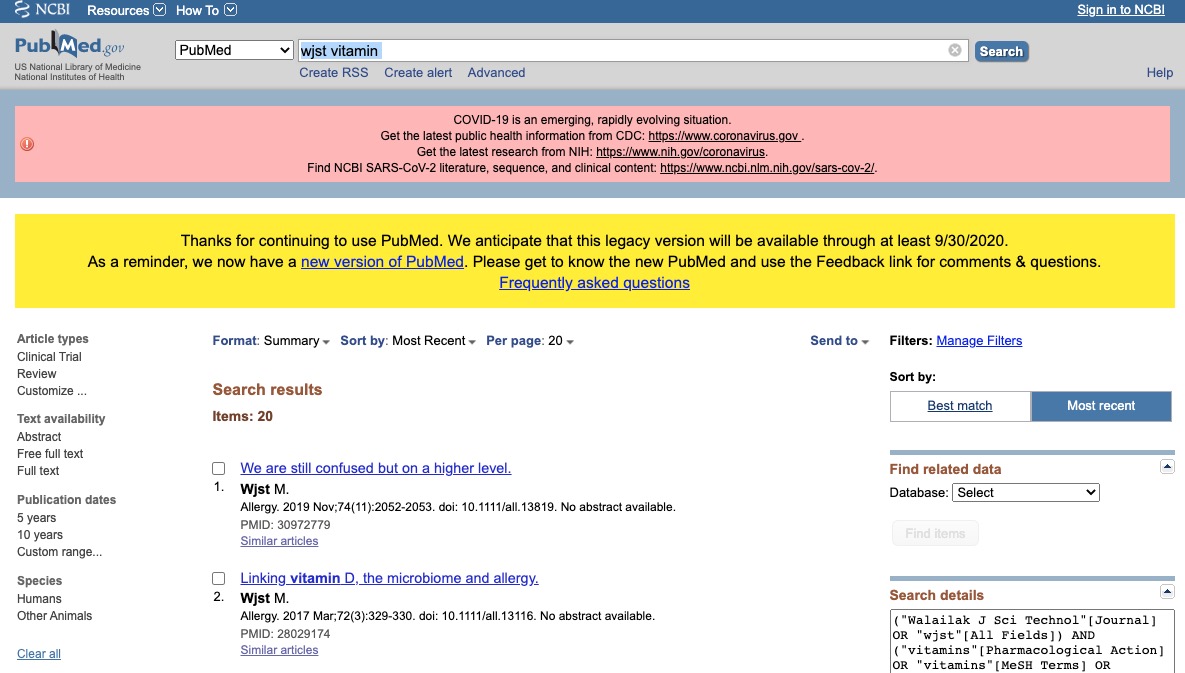1185x673 pixels.
Task: Open the Resources dropdown menu
Action: click(x=125, y=10)
